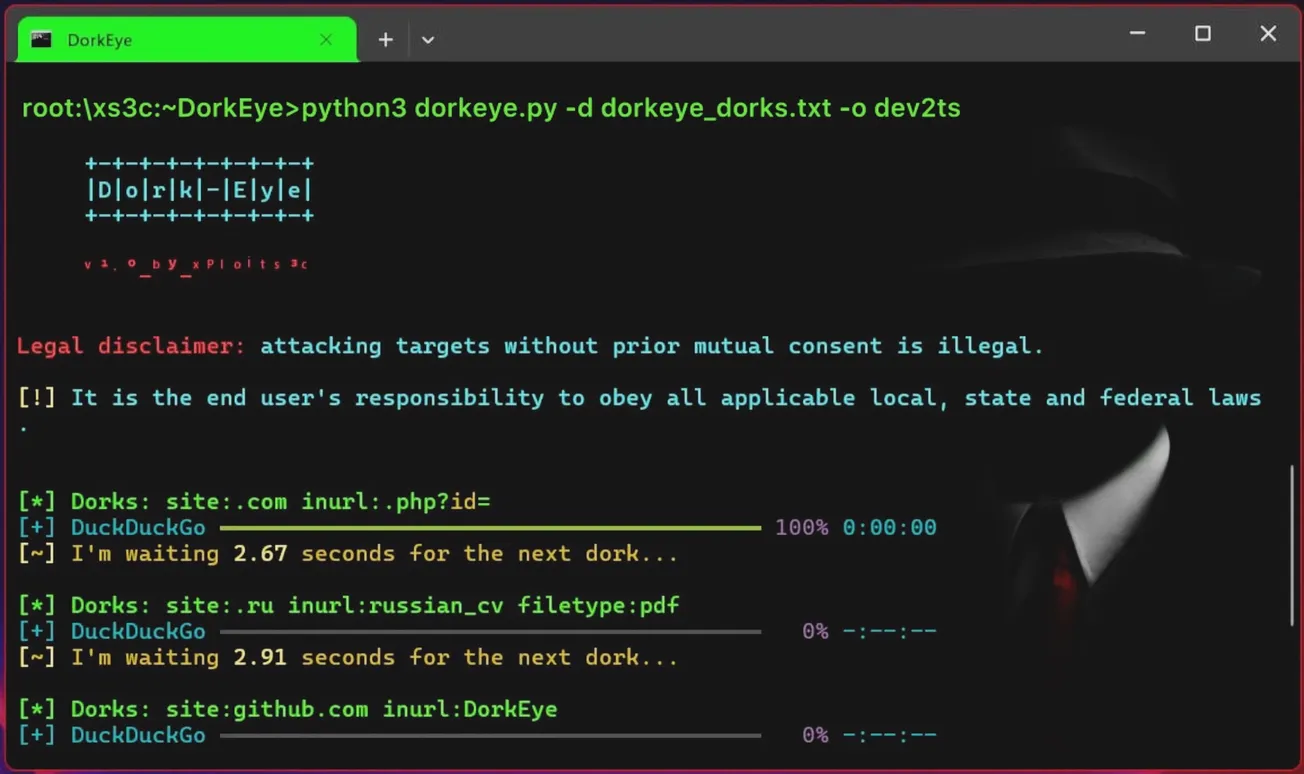
Task: Click the [~] waiting indicator symbol
Action: point(36,553)
